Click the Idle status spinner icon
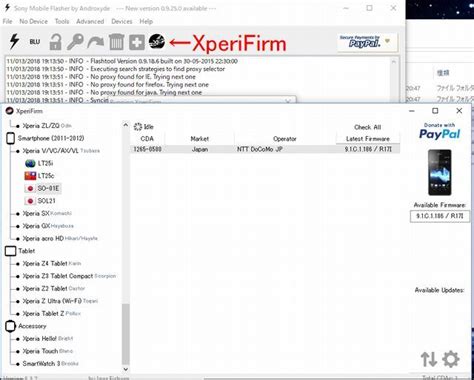The width and height of the screenshot is (474, 380). [x=138, y=127]
